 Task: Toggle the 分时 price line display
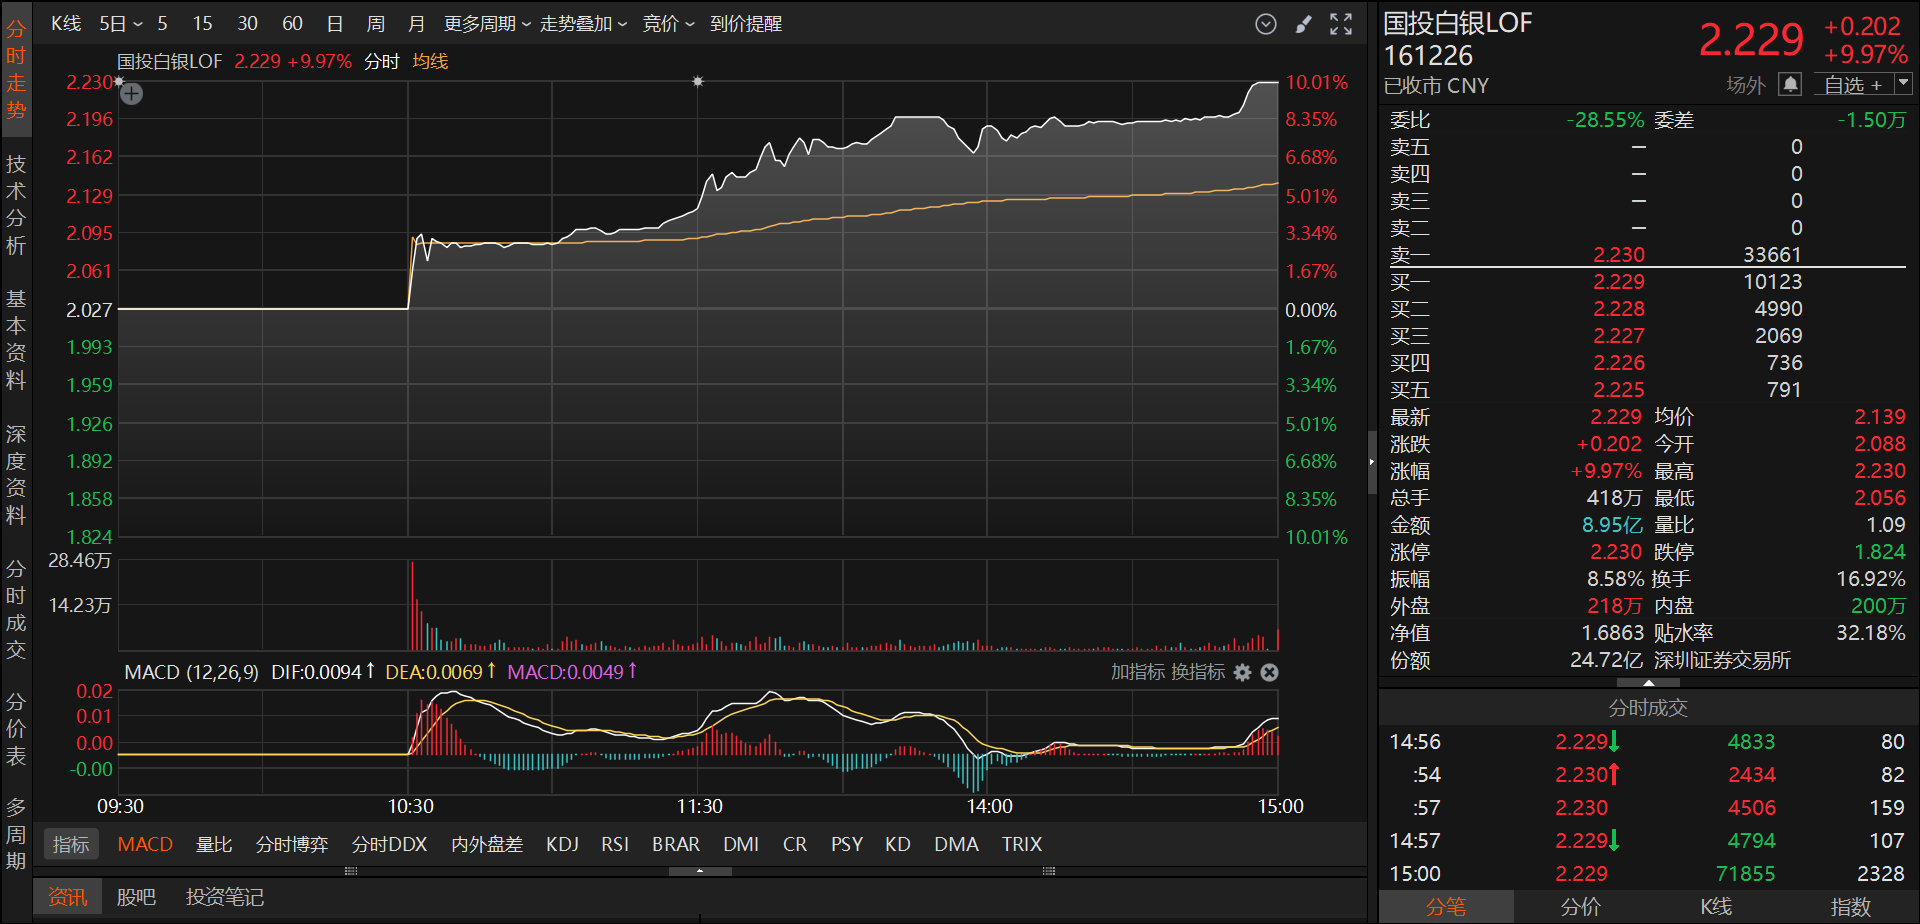coord(381,61)
